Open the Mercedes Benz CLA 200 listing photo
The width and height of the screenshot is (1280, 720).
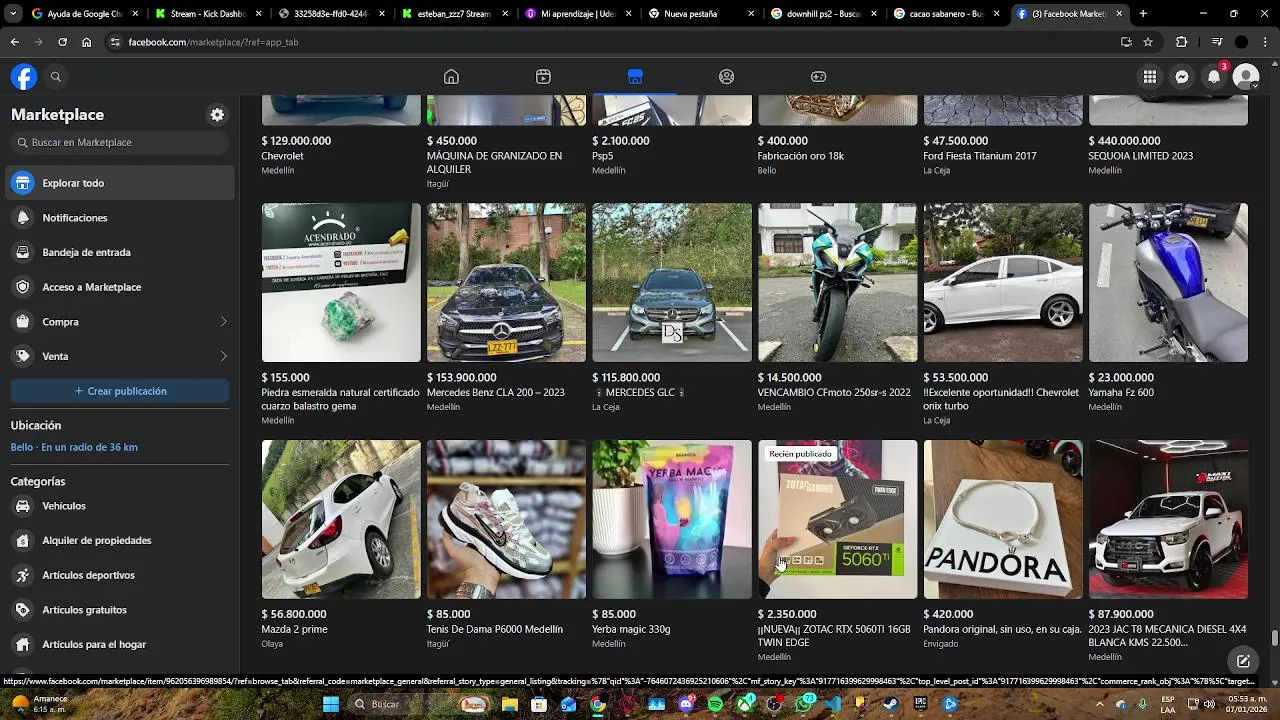tap(506, 283)
